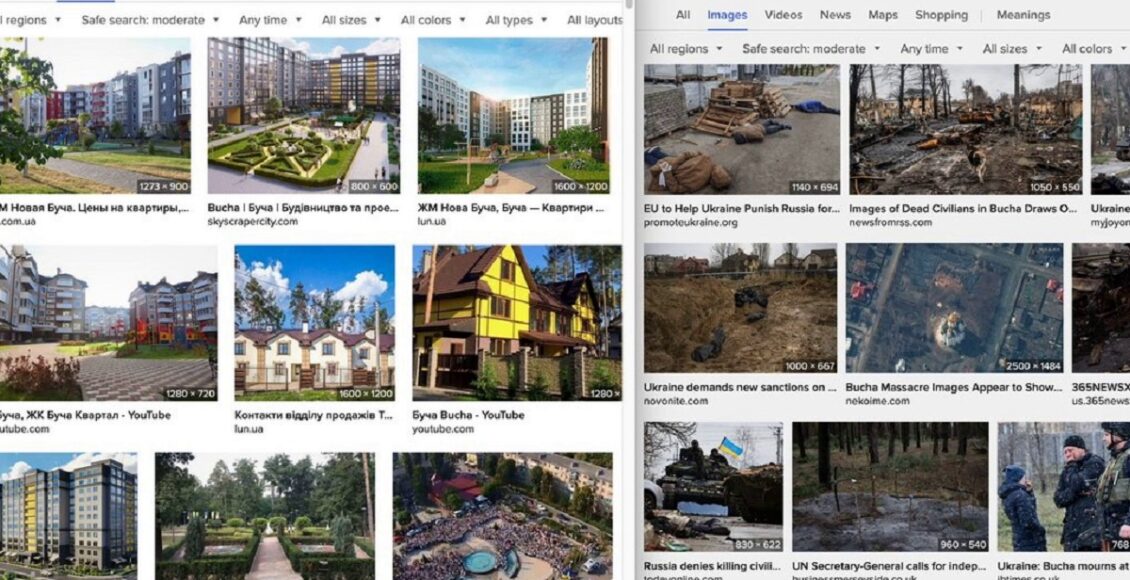
Task: Expand All colors filter in left pane
Action: coord(433,20)
